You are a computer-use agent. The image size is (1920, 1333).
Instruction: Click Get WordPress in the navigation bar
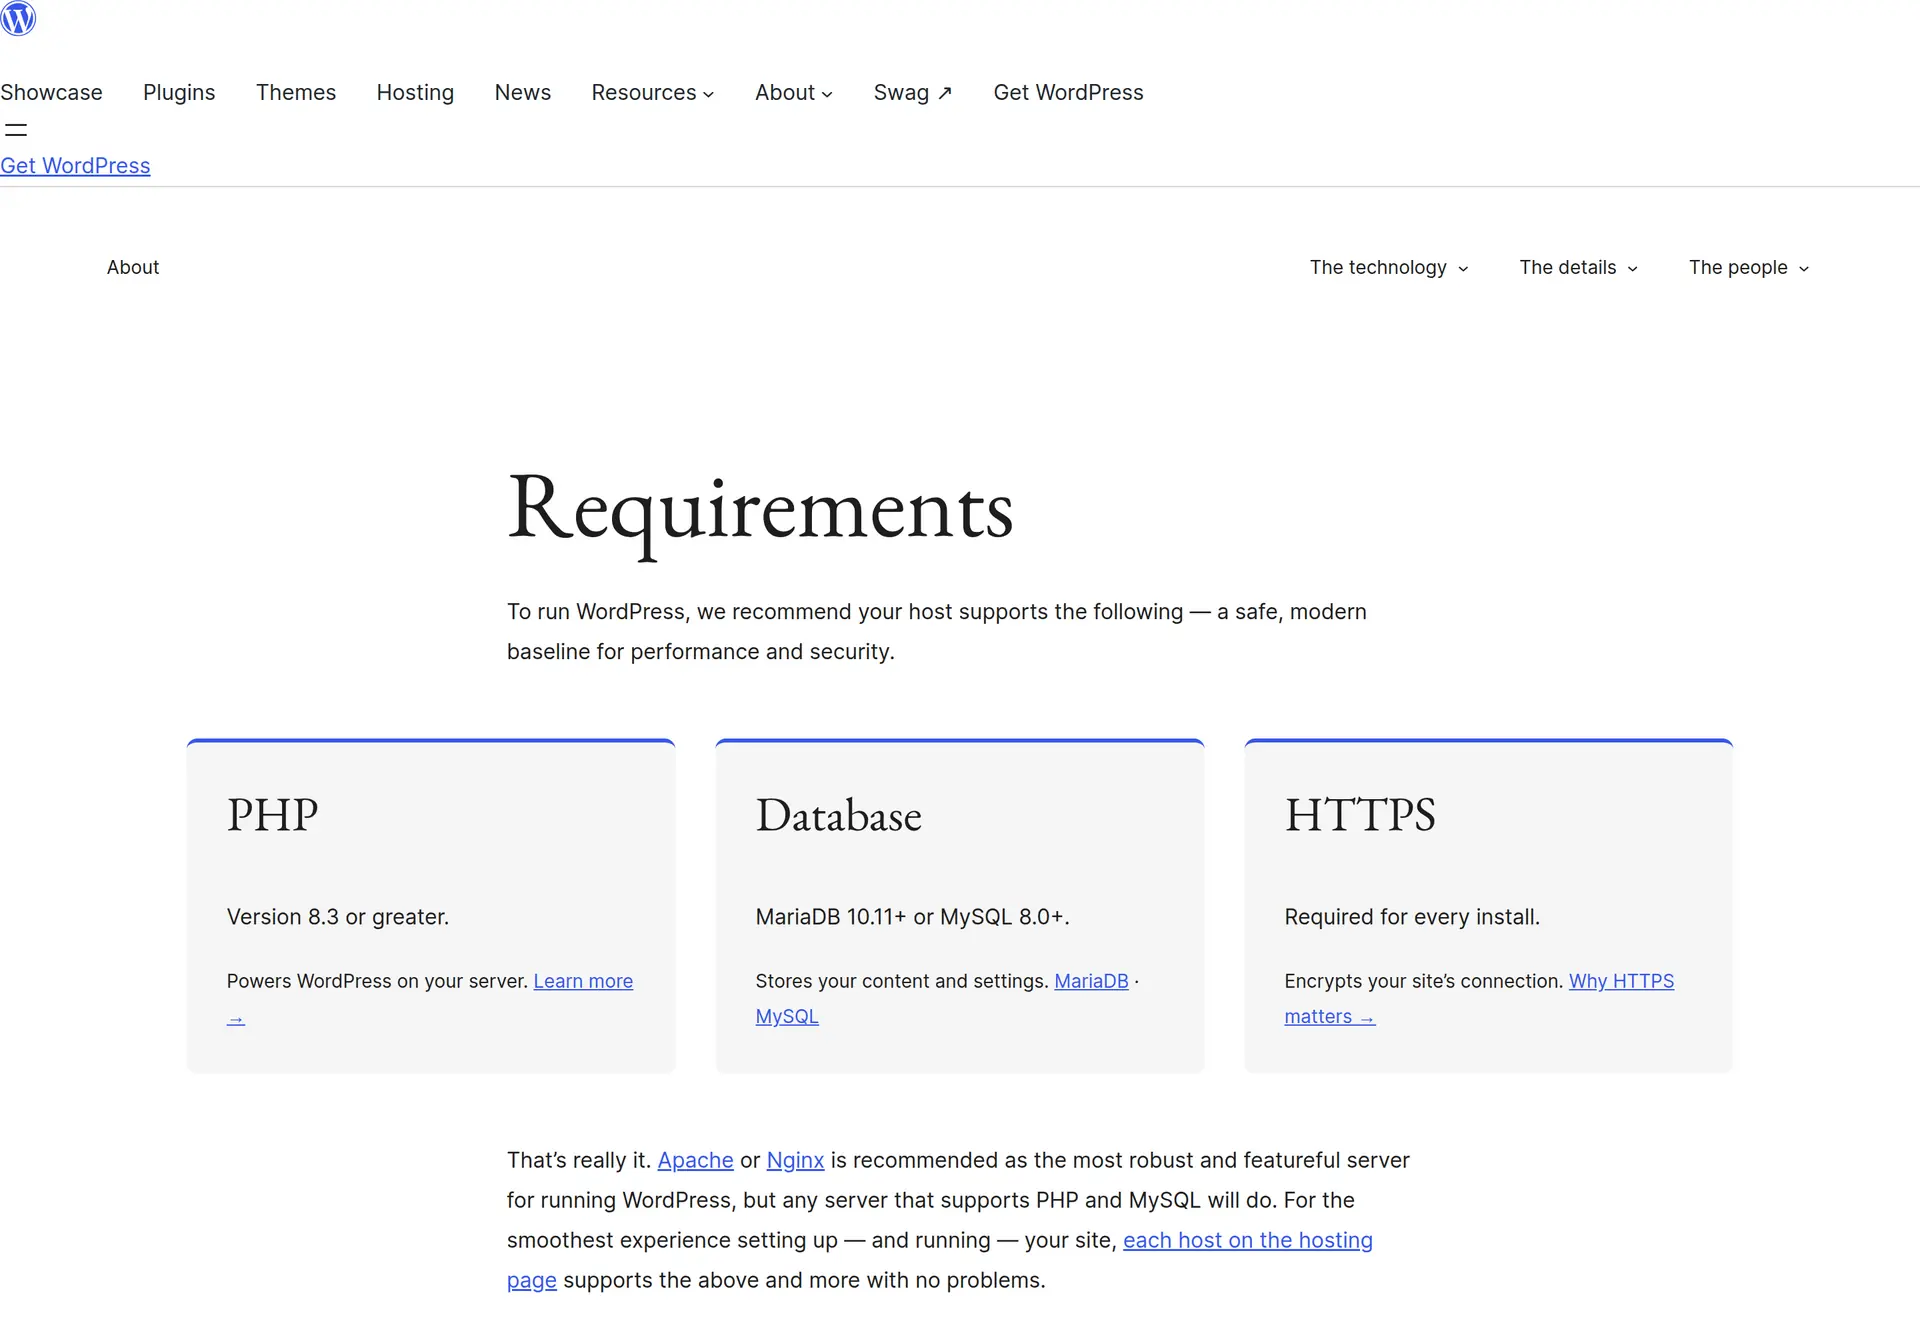point(1068,92)
